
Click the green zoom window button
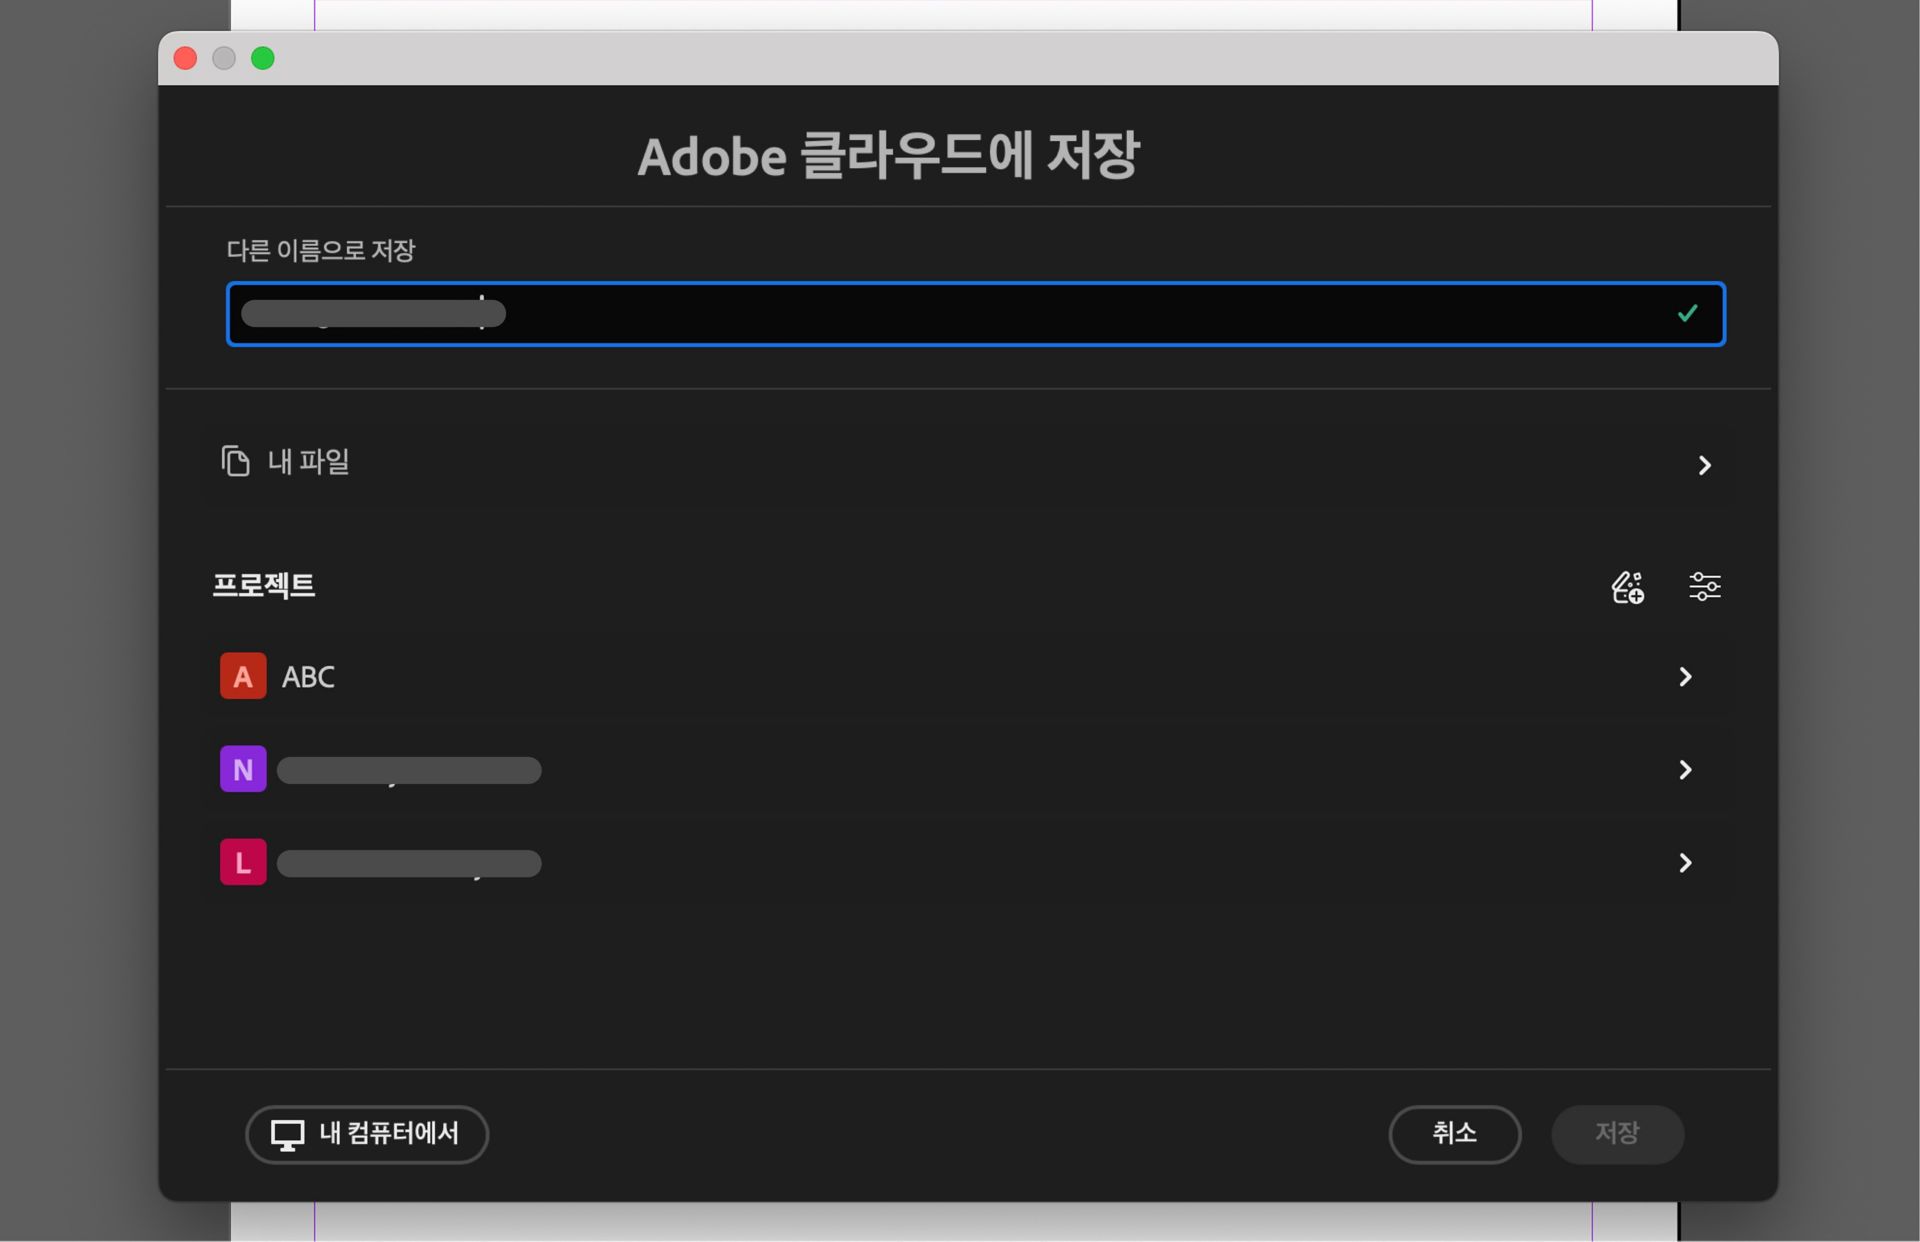point(264,58)
